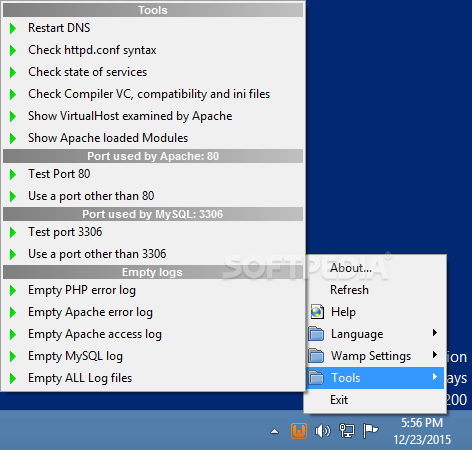Click green arrow beside Use a port other than 80
The height and width of the screenshot is (450, 472).
[x=13, y=196]
